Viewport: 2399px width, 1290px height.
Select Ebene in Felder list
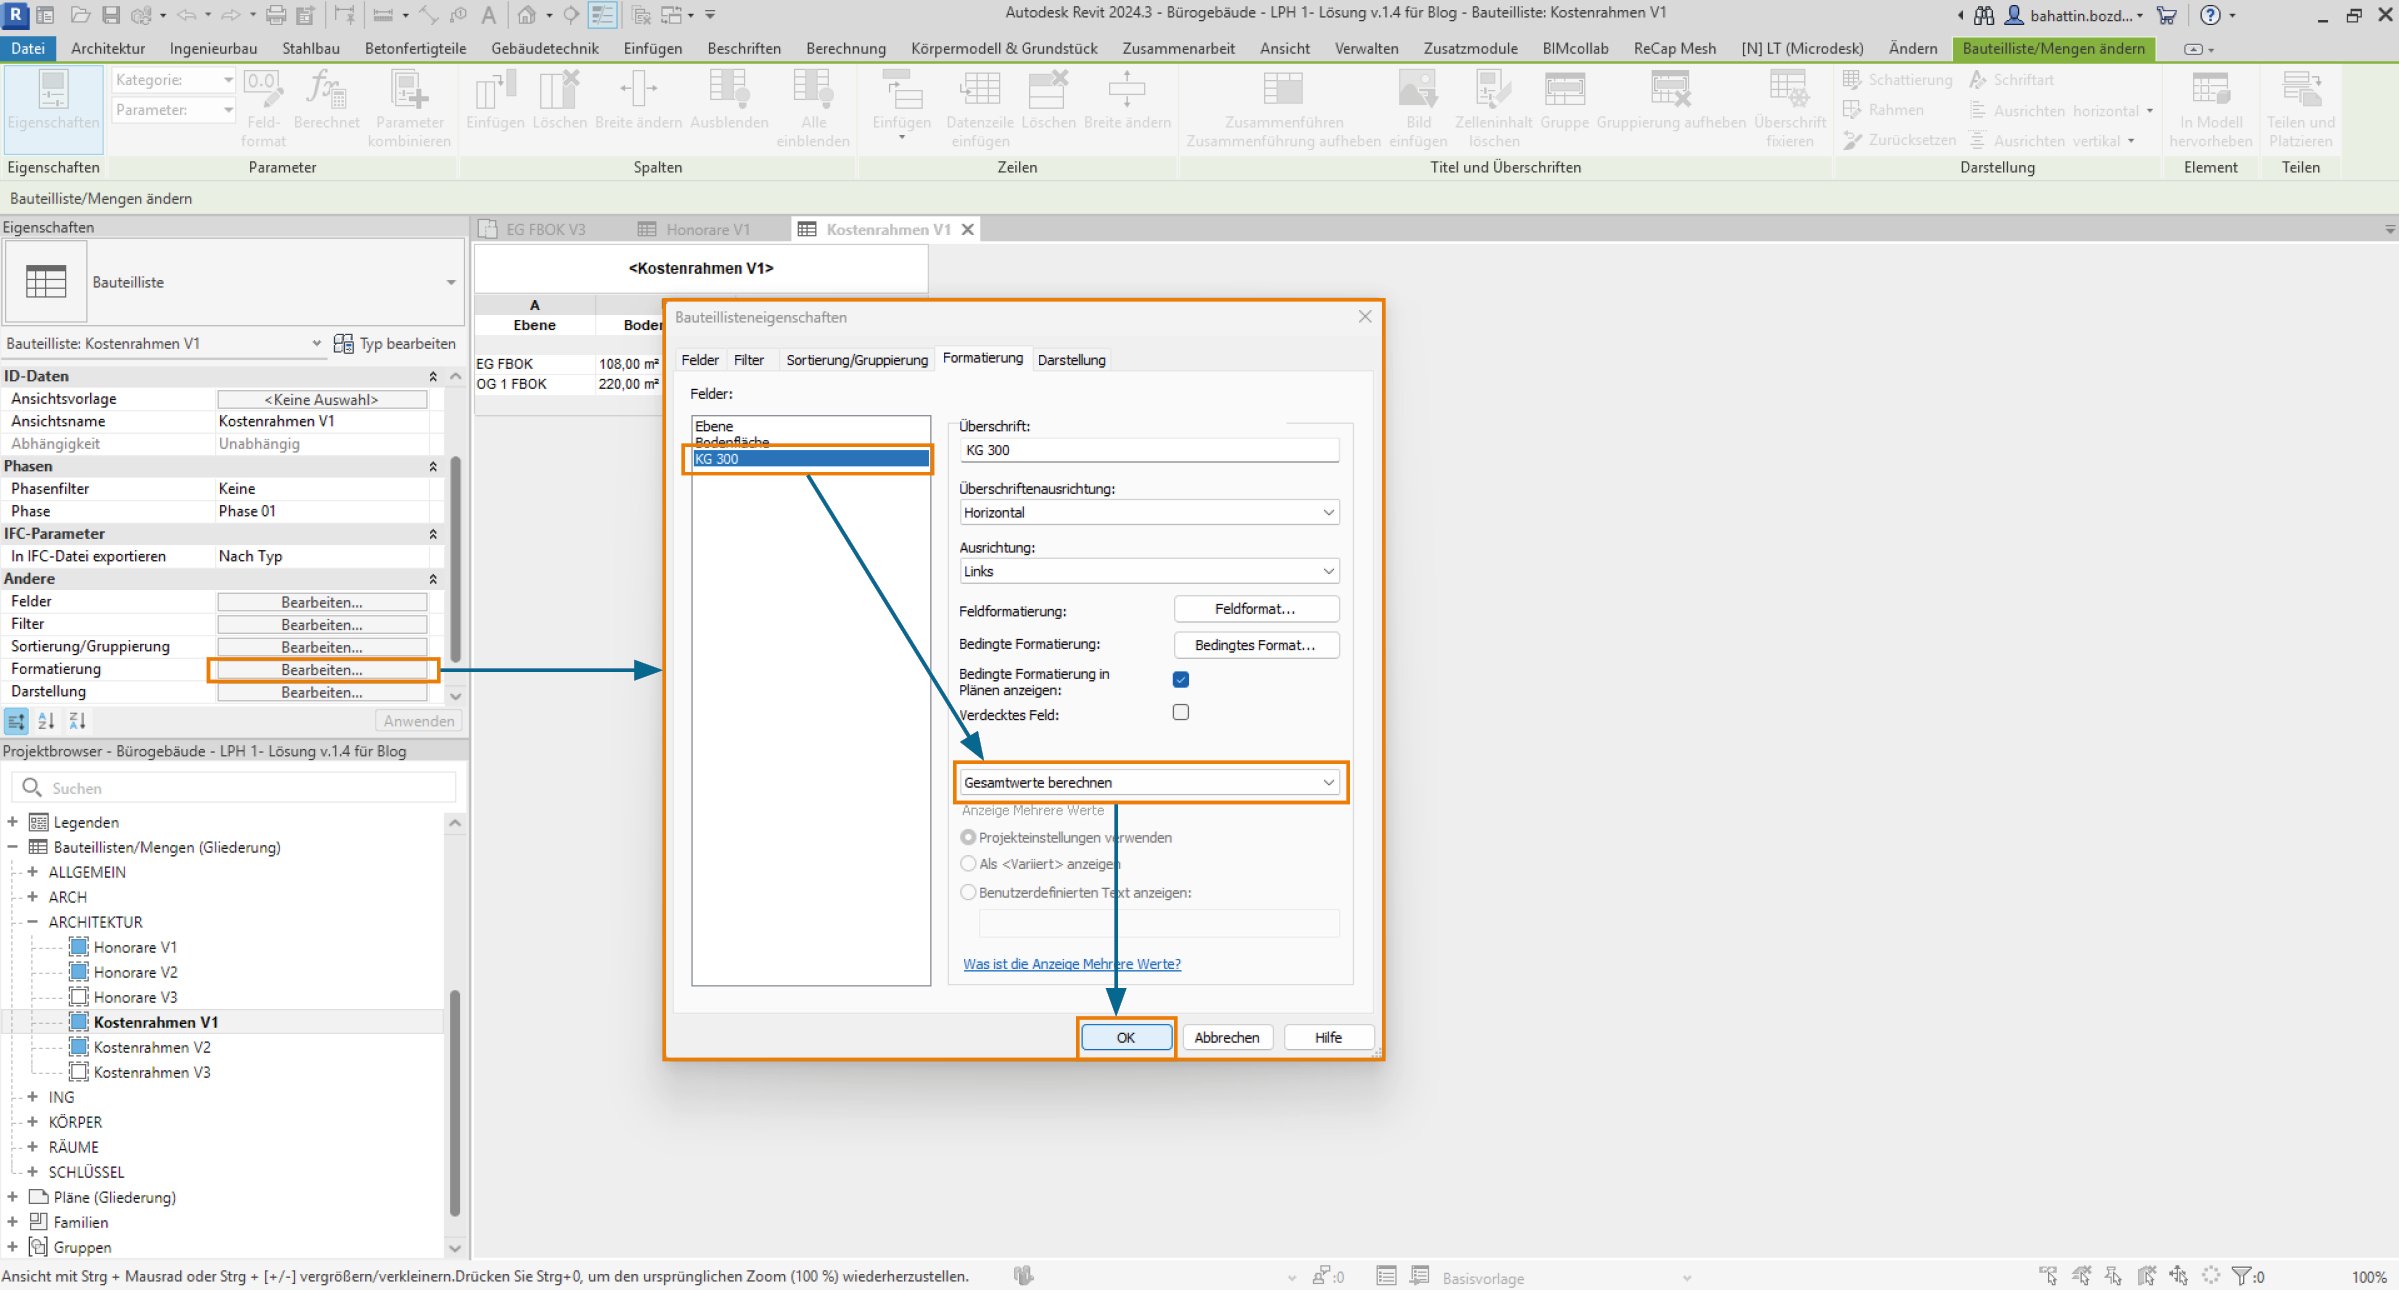(811, 426)
